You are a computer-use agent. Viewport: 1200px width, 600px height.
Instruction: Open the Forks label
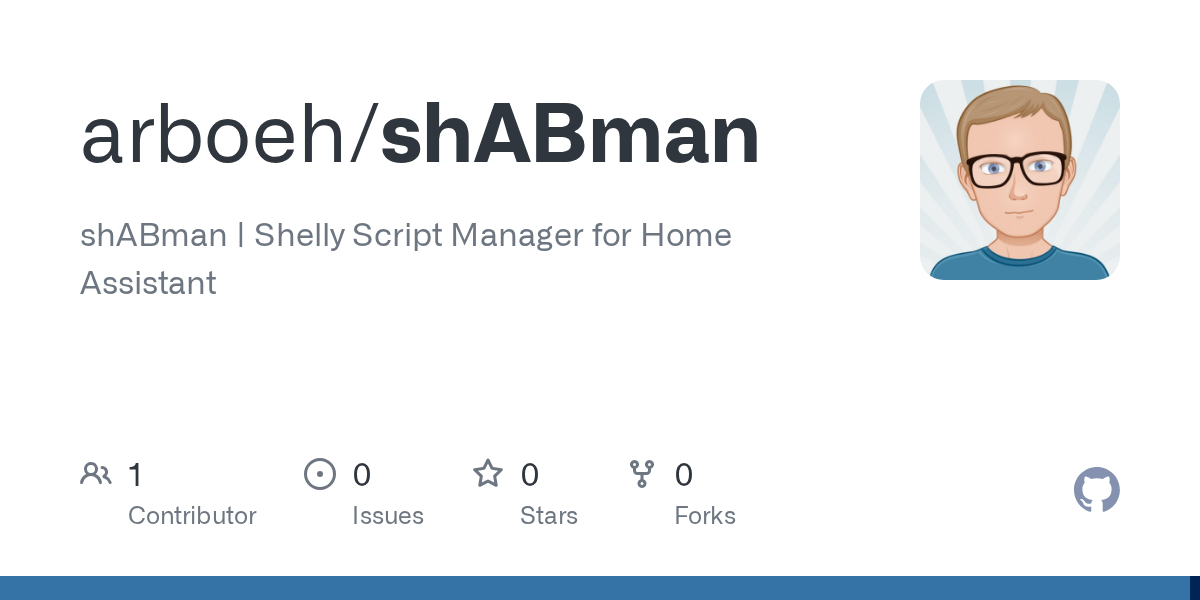pos(705,516)
